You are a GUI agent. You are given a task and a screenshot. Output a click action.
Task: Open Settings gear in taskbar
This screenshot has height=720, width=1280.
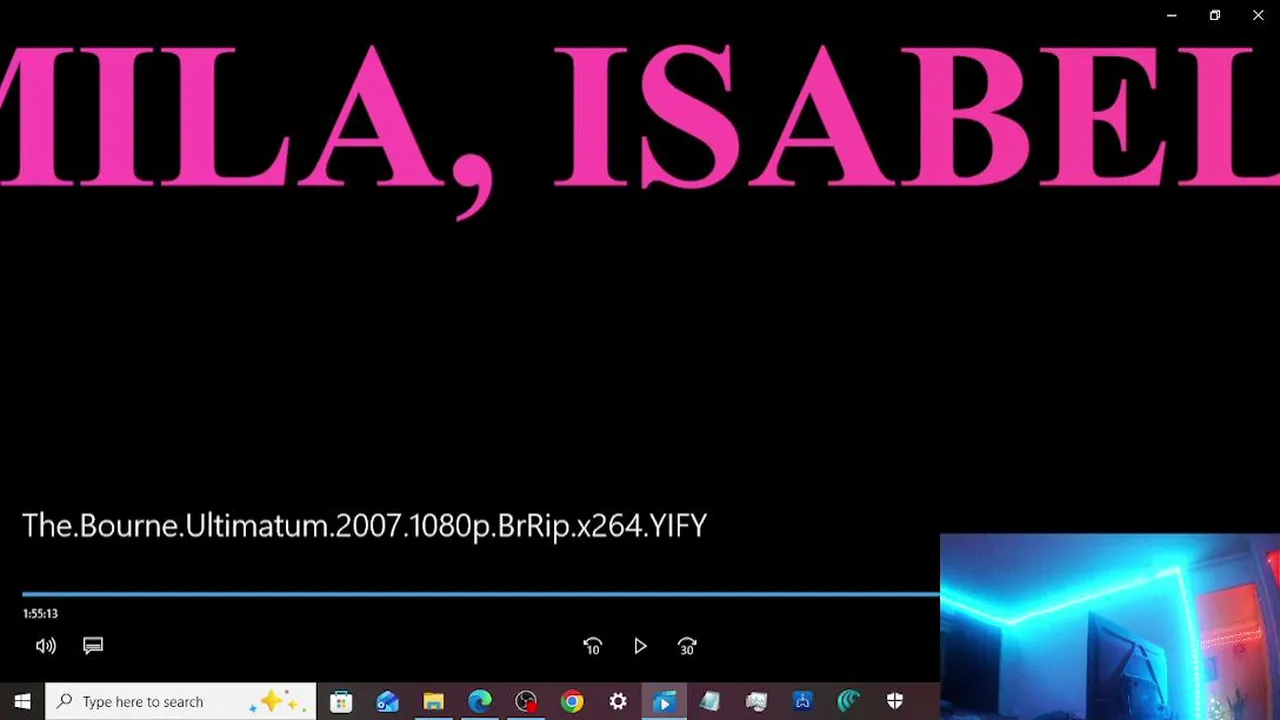tap(618, 702)
